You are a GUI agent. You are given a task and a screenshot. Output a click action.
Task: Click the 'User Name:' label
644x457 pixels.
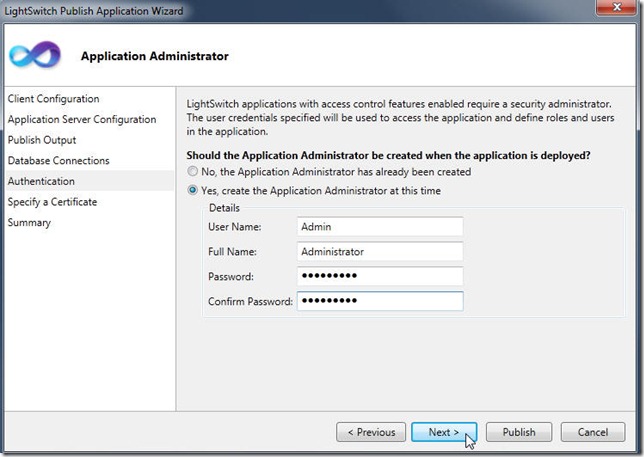(235, 227)
